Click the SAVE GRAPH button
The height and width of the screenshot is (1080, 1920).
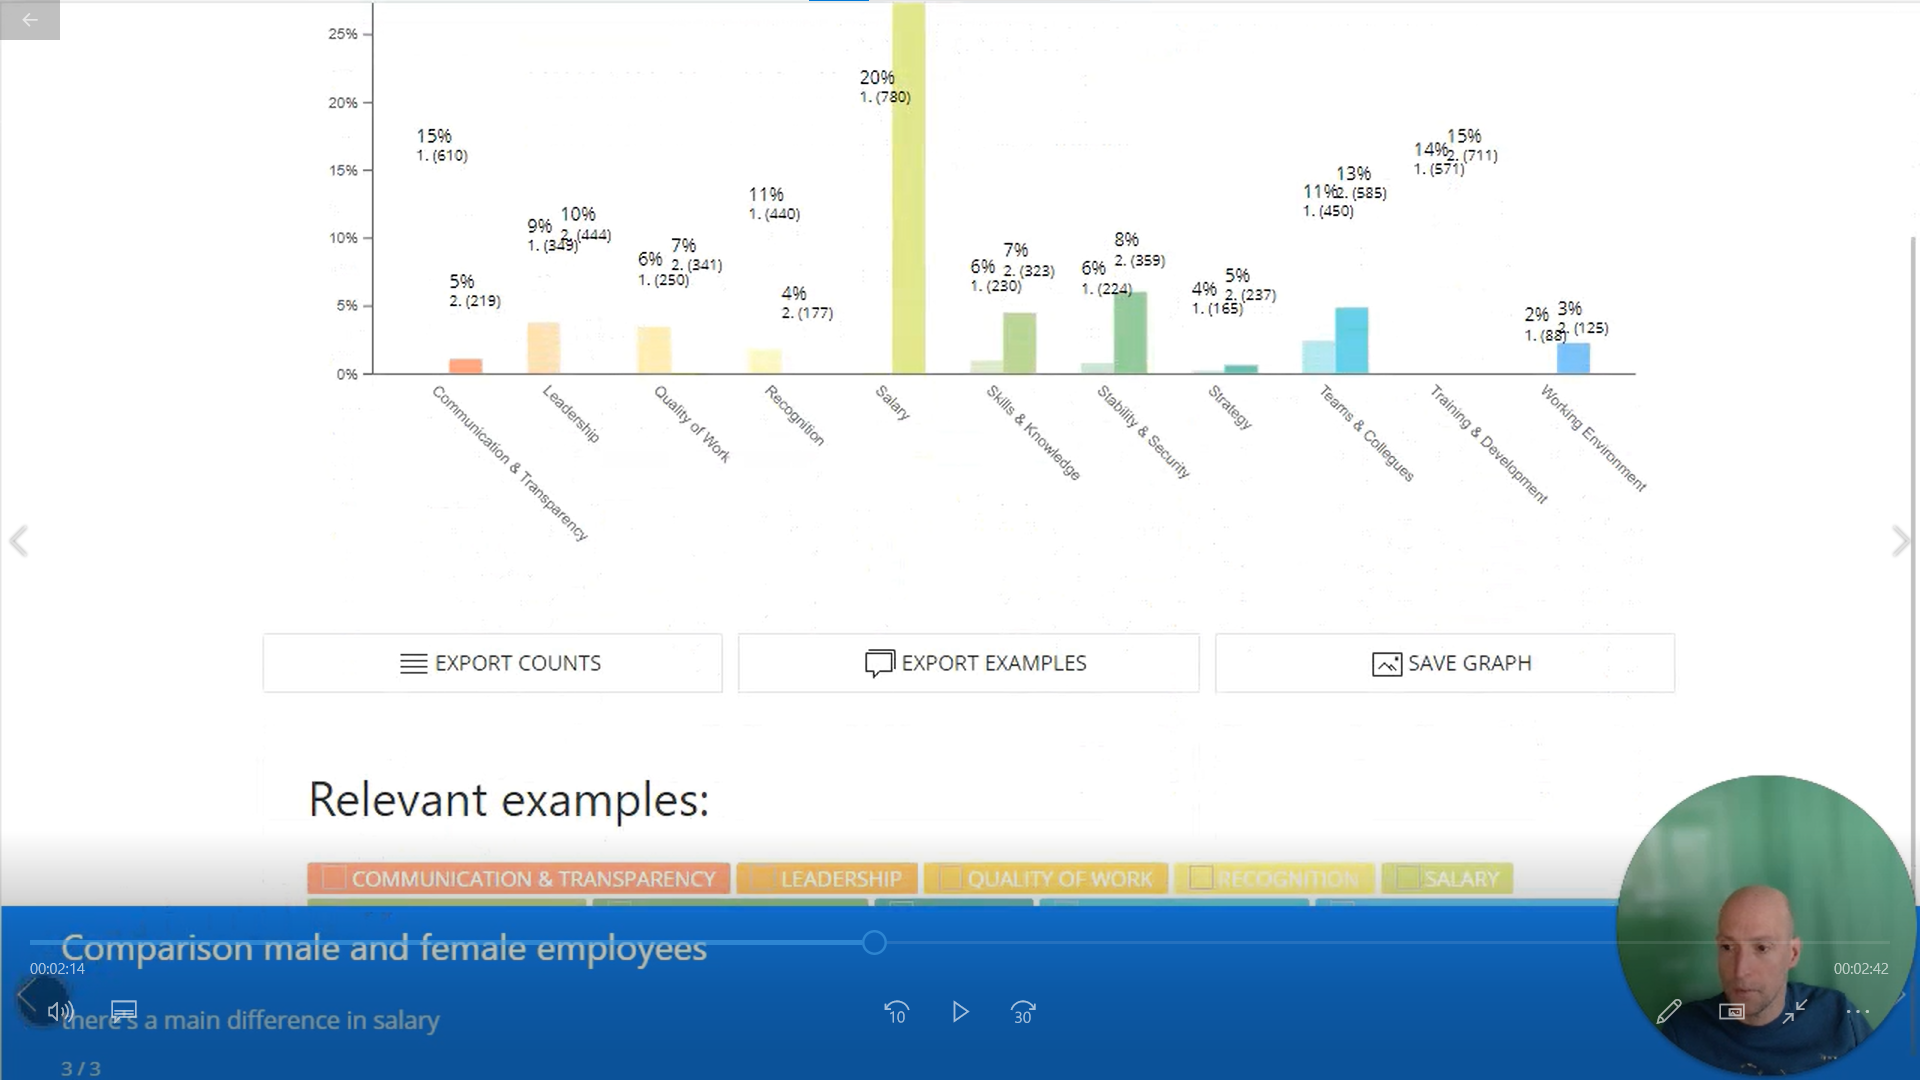coord(1445,662)
